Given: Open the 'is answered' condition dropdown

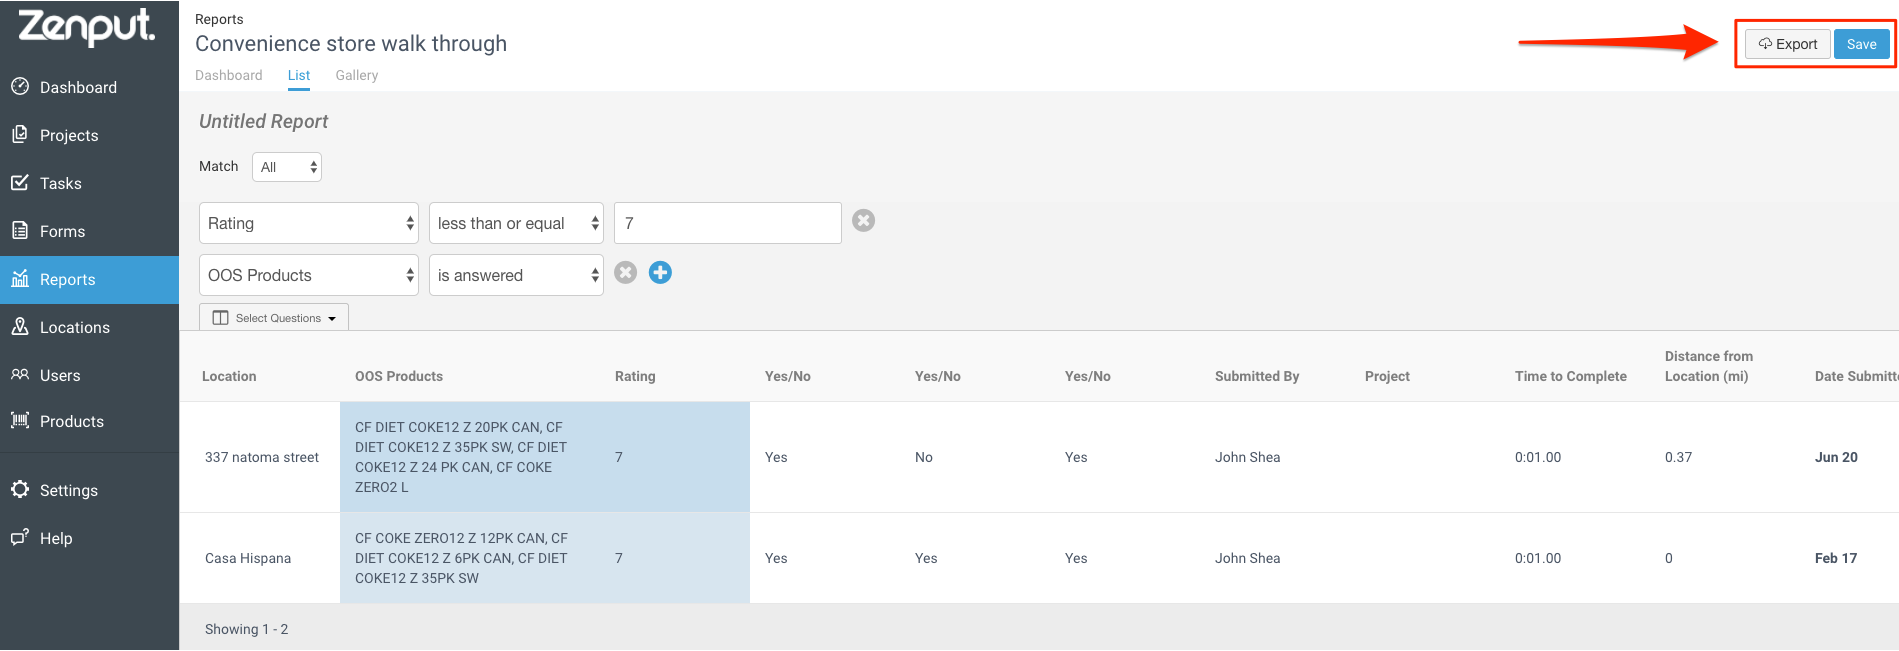Looking at the screenshot, I should click(516, 275).
